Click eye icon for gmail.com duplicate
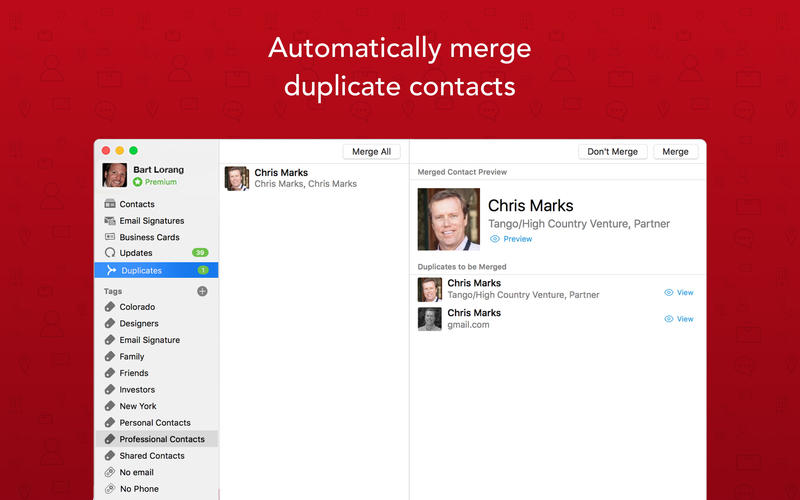This screenshot has height=500, width=800. (668, 319)
